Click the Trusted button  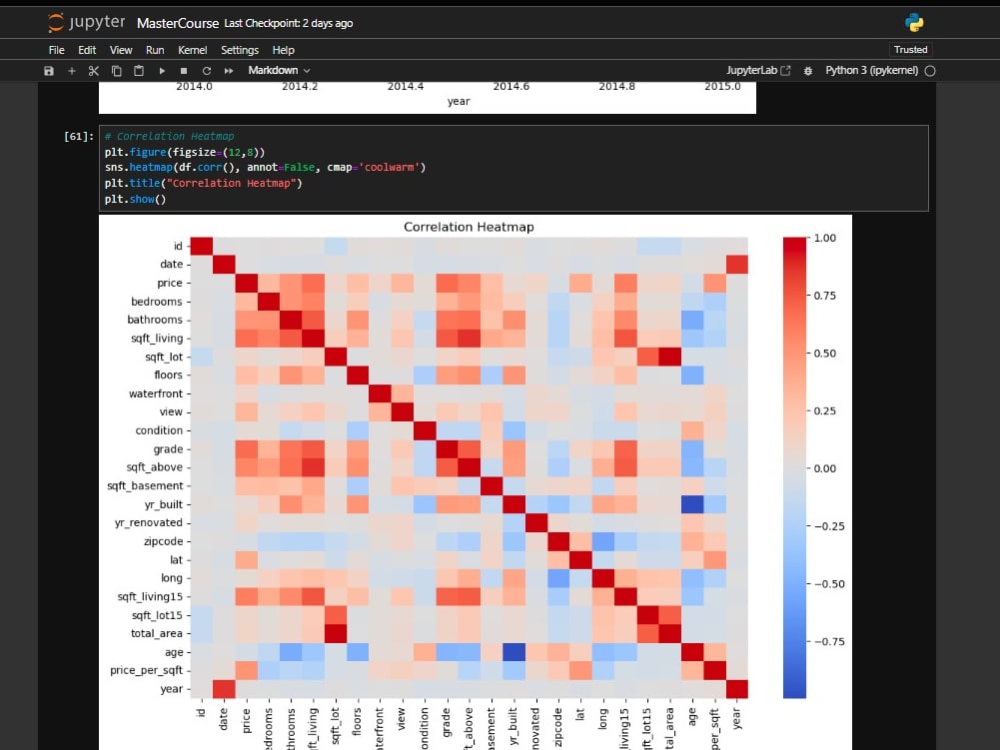coord(910,50)
